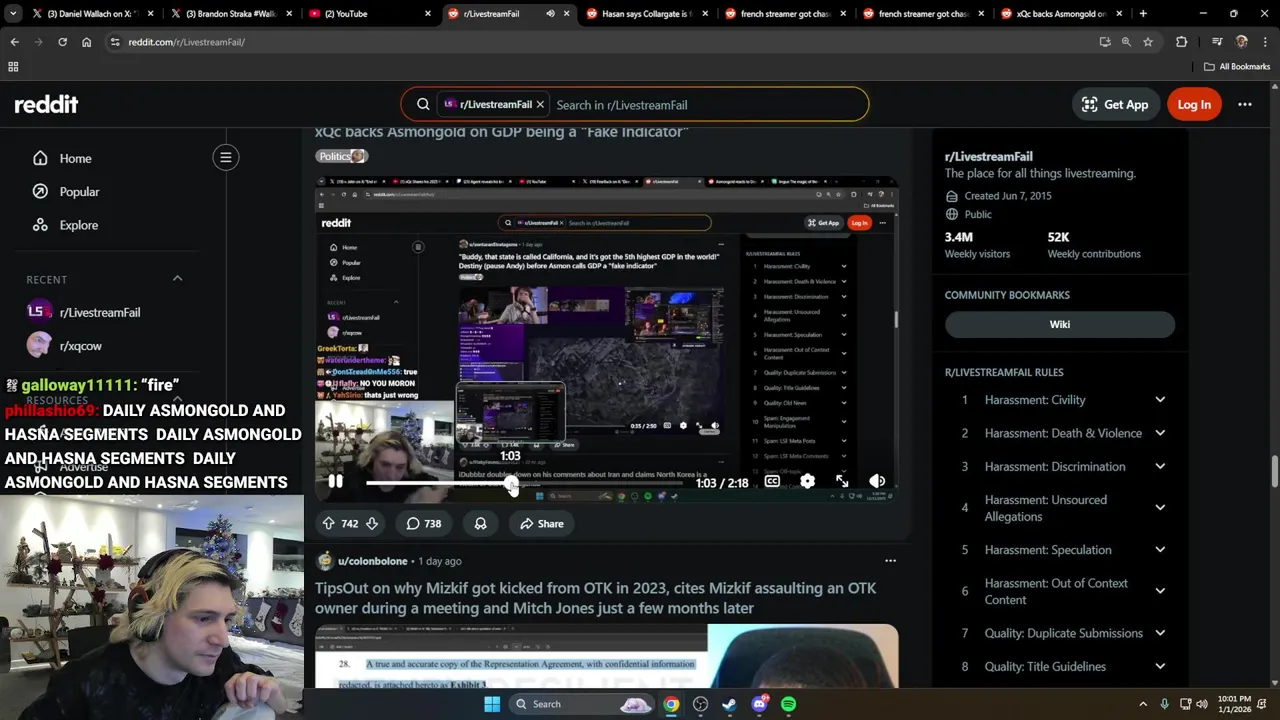Pause the Reddit video player
This screenshot has width=1280, height=720.
[x=336, y=482]
